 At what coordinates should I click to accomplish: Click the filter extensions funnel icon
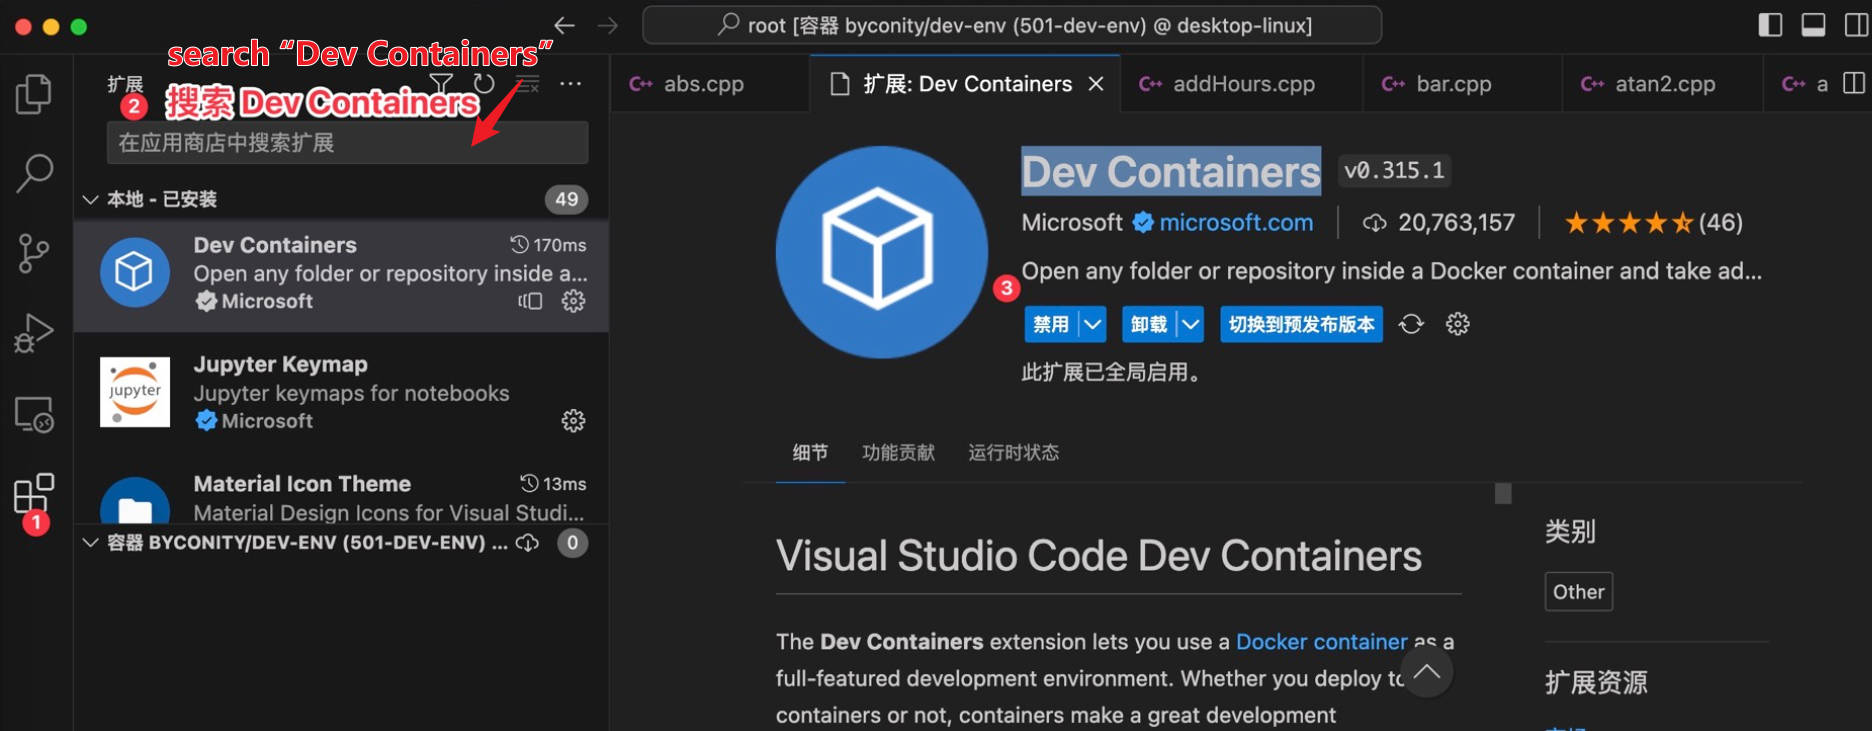coord(441,83)
